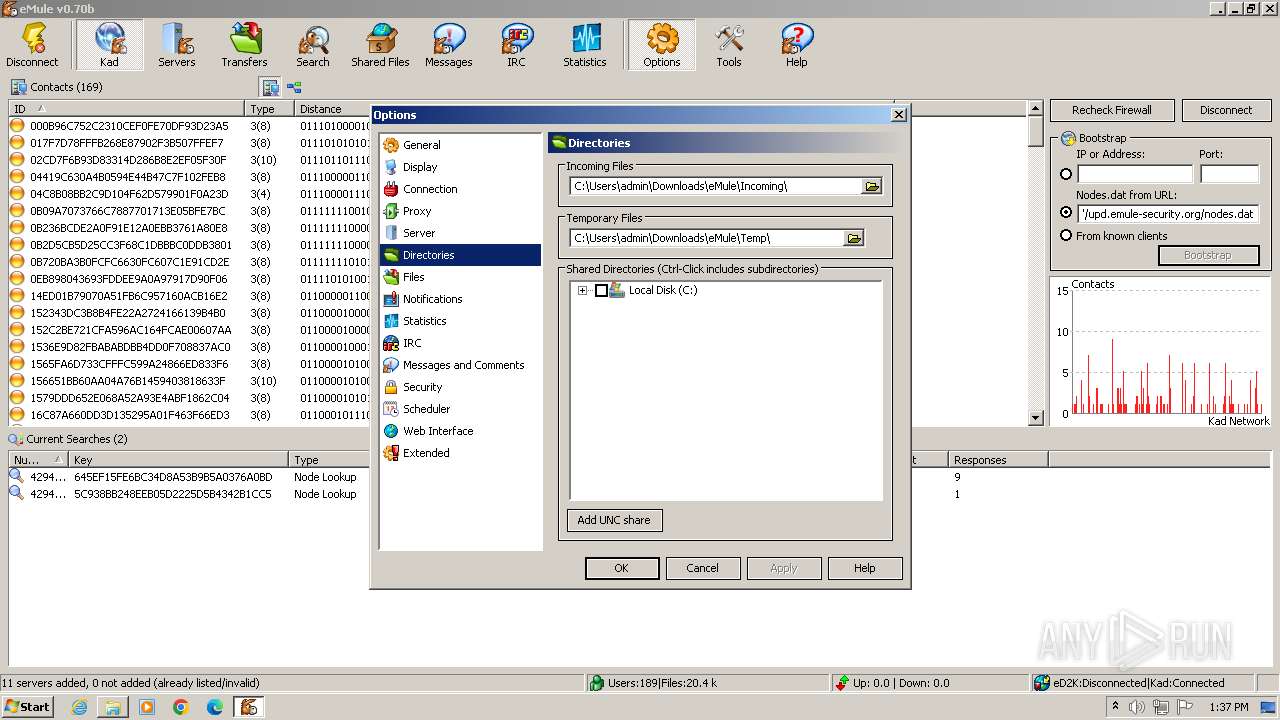Click the Nodes.dat URL field

(x=1167, y=214)
